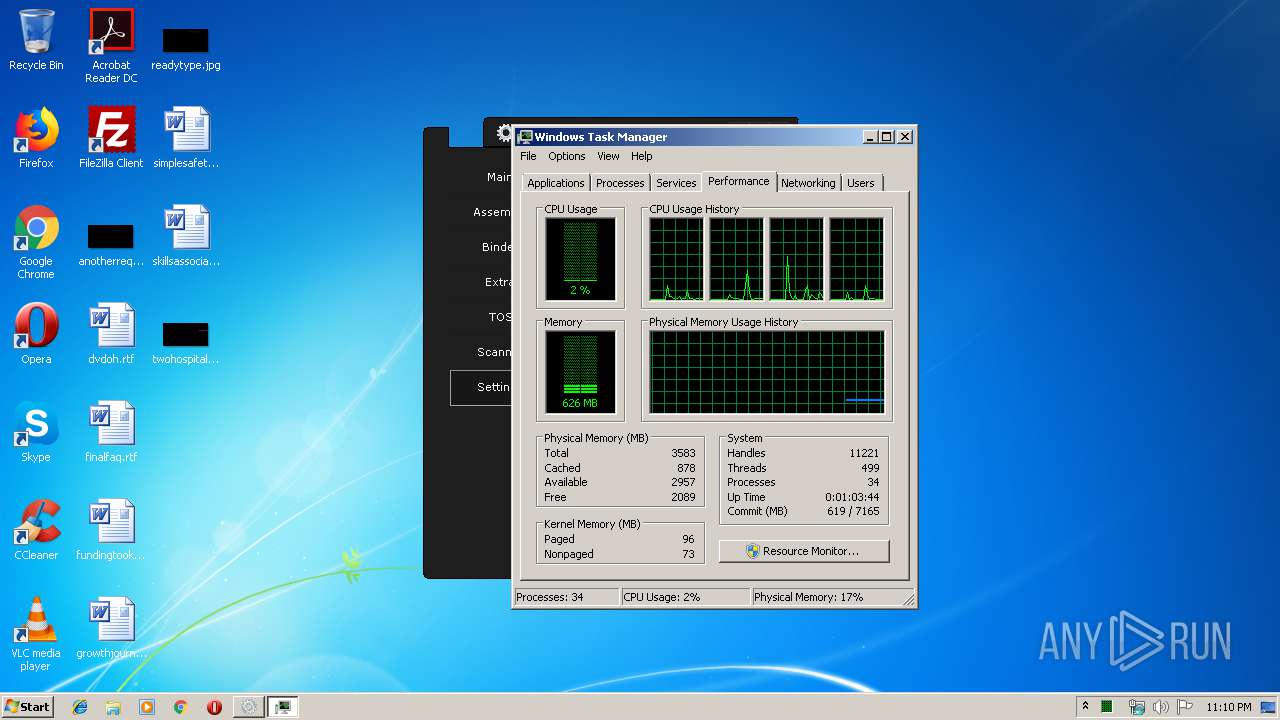Click the 11:10 PM taskbar clock

tap(1229, 707)
